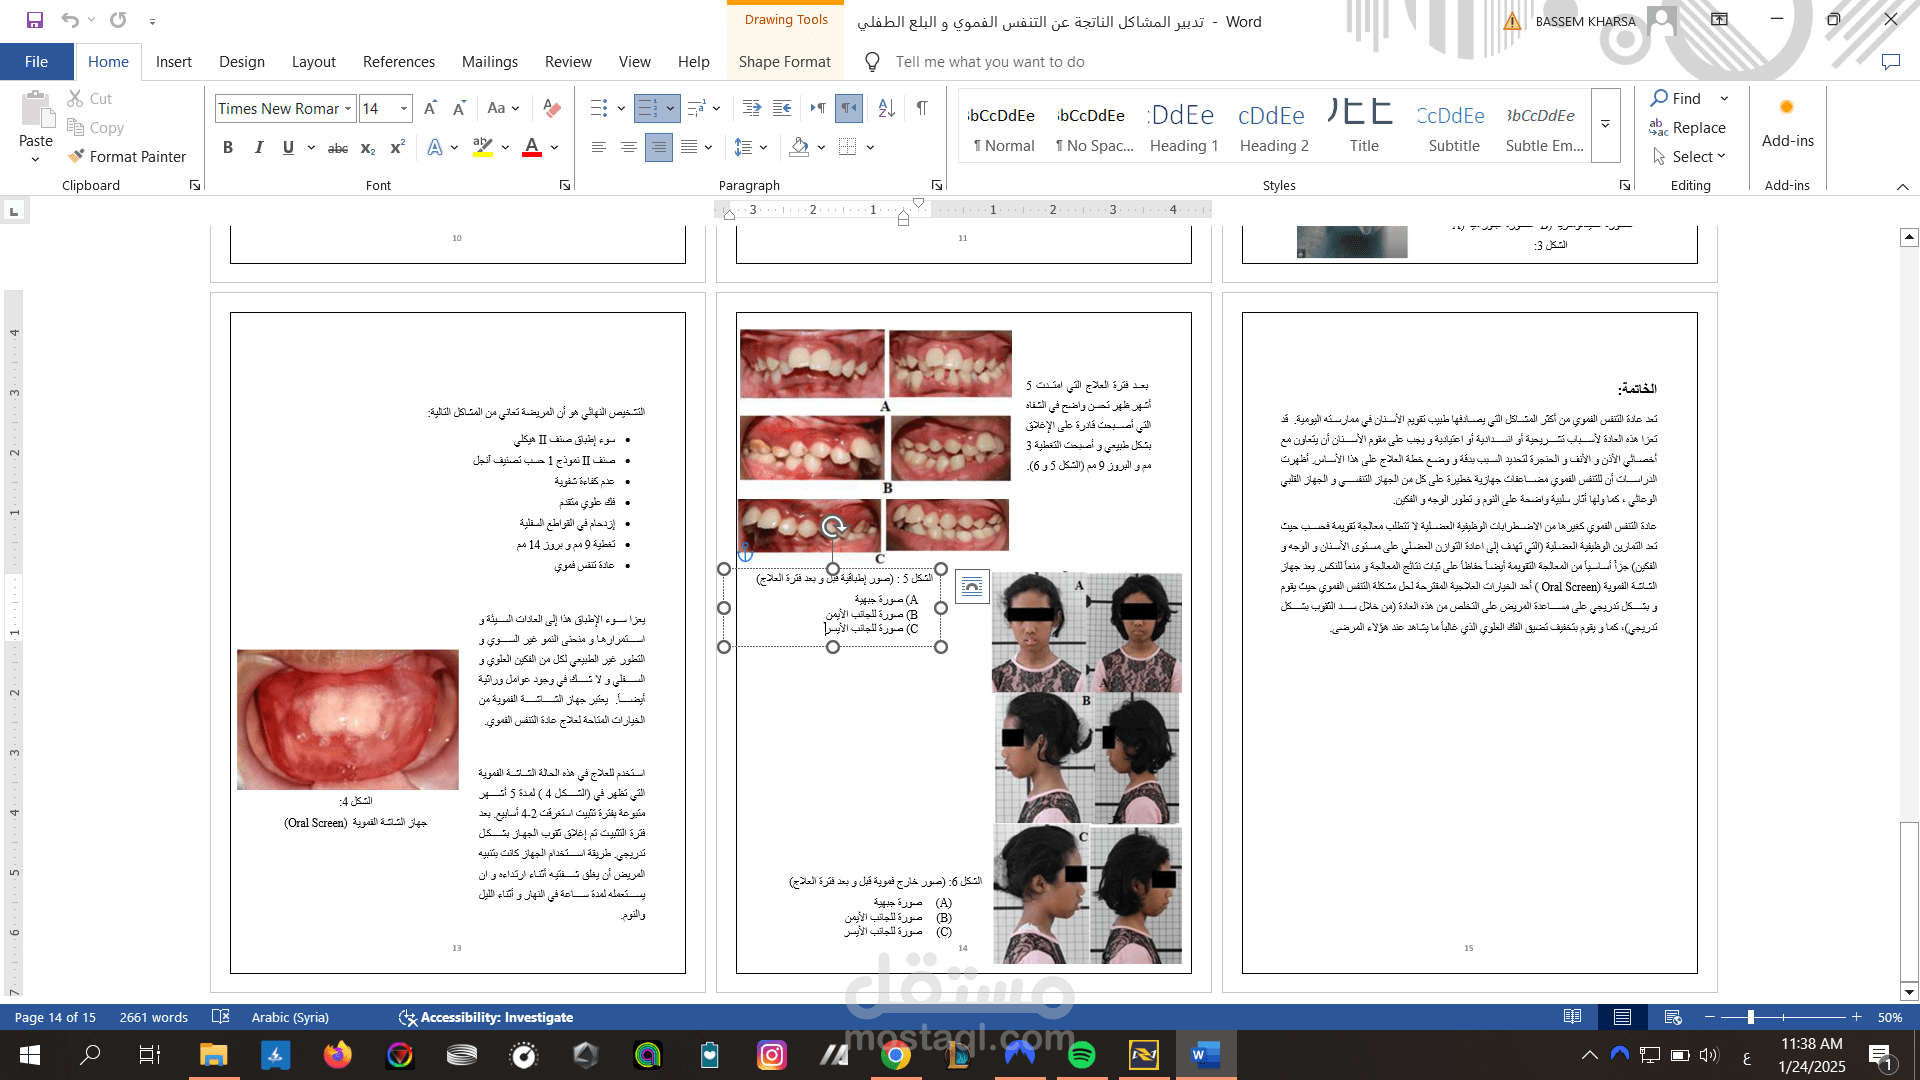Click Replace in Editing group
Image resolution: width=1920 pixels, height=1080 pixels.
pyautogui.click(x=1688, y=127)
